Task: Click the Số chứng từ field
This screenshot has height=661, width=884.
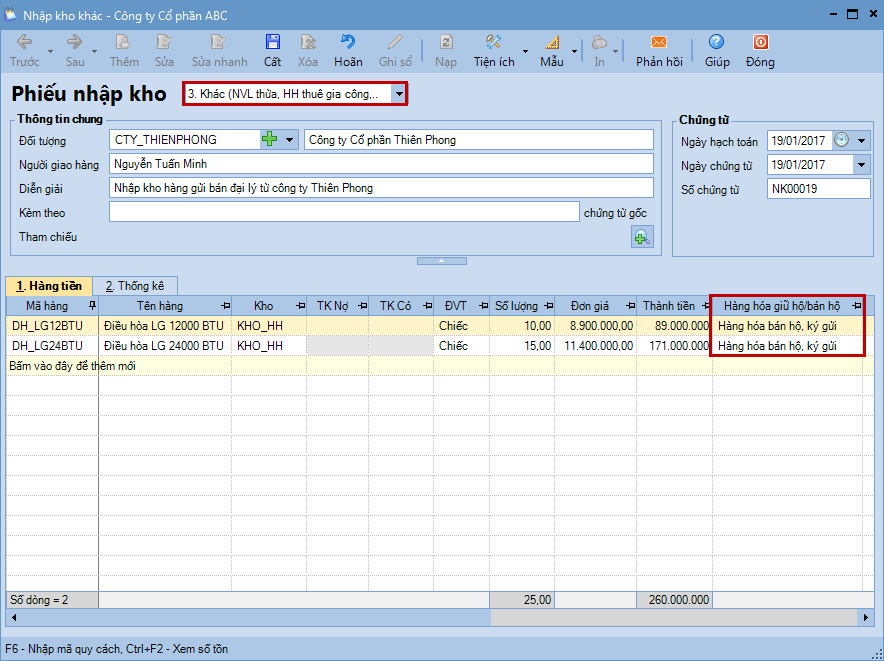Action: click(x=818, y=189)
